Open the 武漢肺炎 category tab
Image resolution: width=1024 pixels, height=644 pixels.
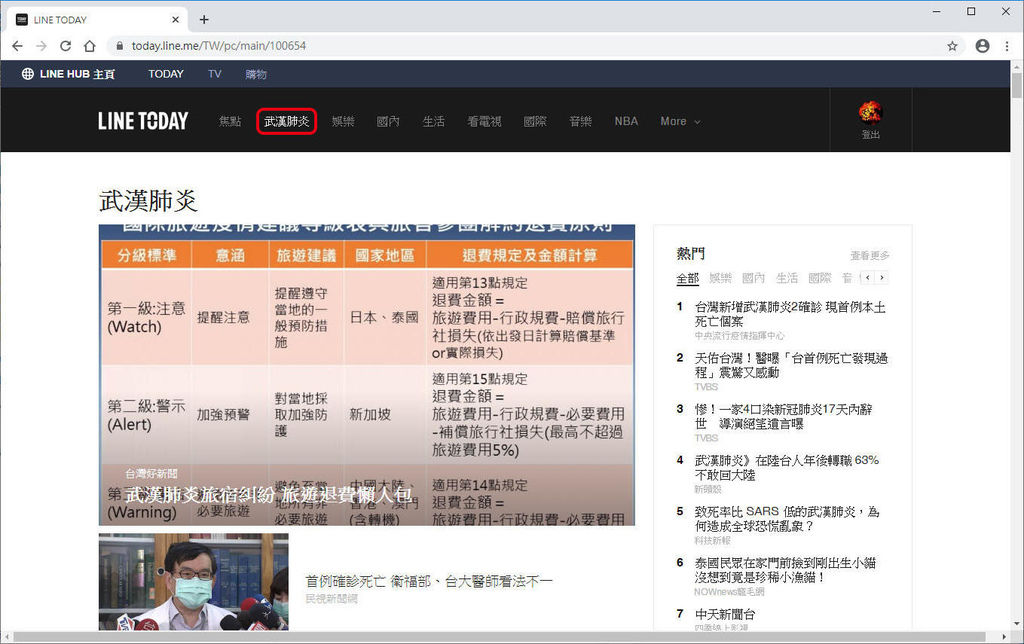(x=287, y=121)
